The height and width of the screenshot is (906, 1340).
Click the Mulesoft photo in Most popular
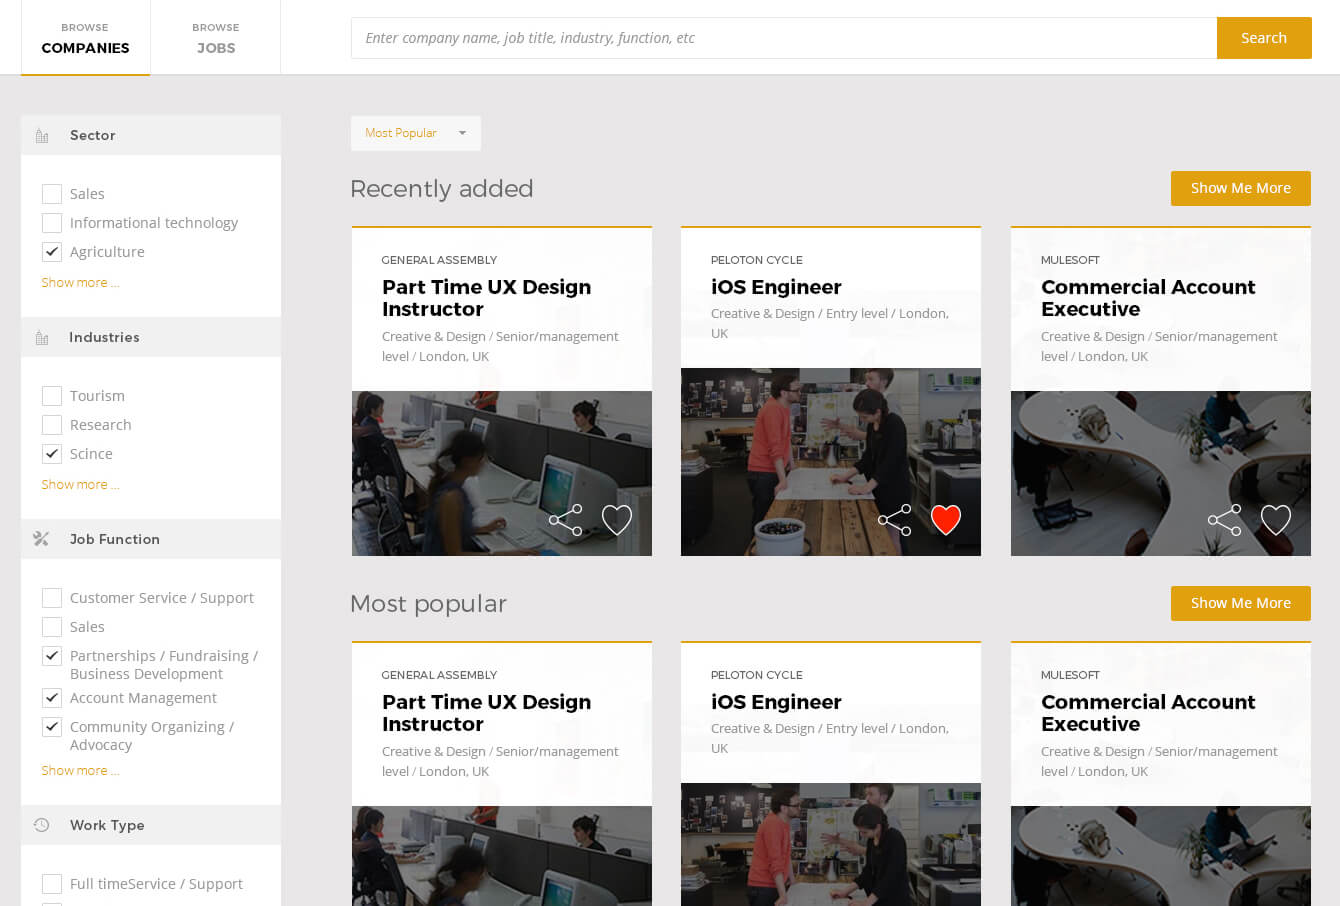click(1161, 856)
